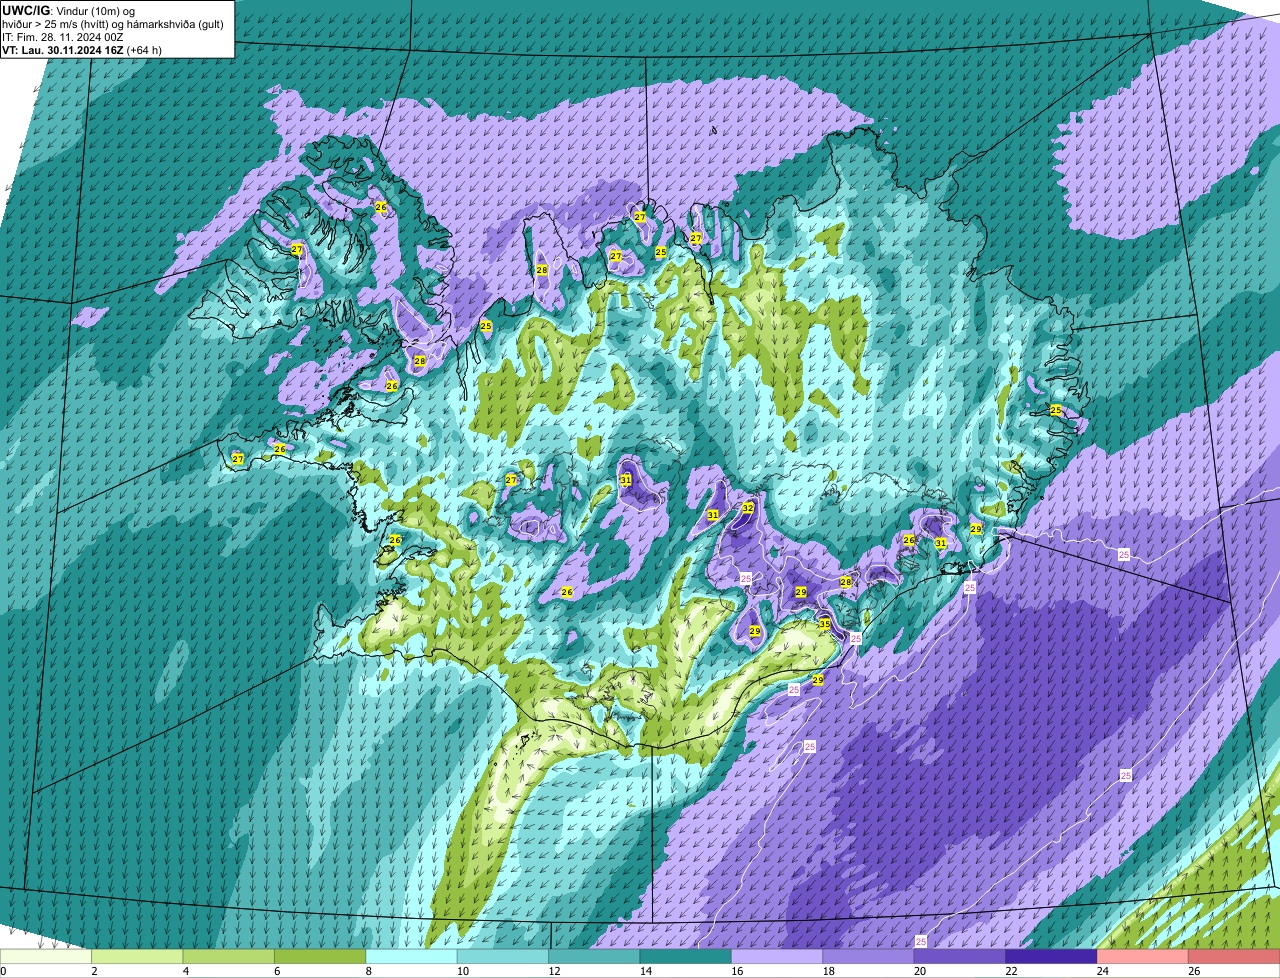The width and height of the screenshot is (1280, 978).
Task: Select the 4–6 m/s legend color swatch
Action: pyautogui.click(x=229, y=957)
